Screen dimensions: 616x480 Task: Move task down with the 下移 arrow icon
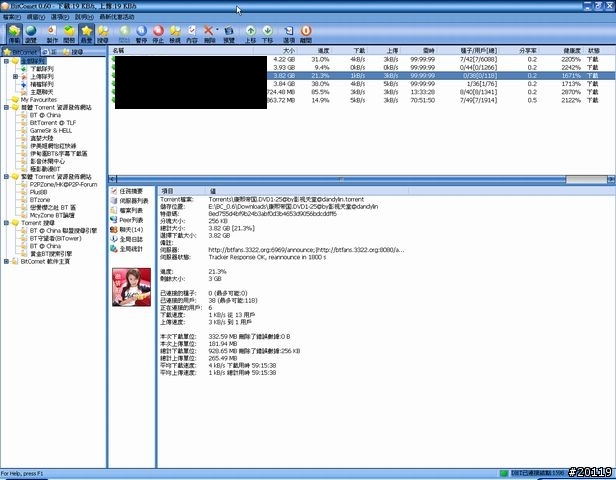(x=267, y=34)
